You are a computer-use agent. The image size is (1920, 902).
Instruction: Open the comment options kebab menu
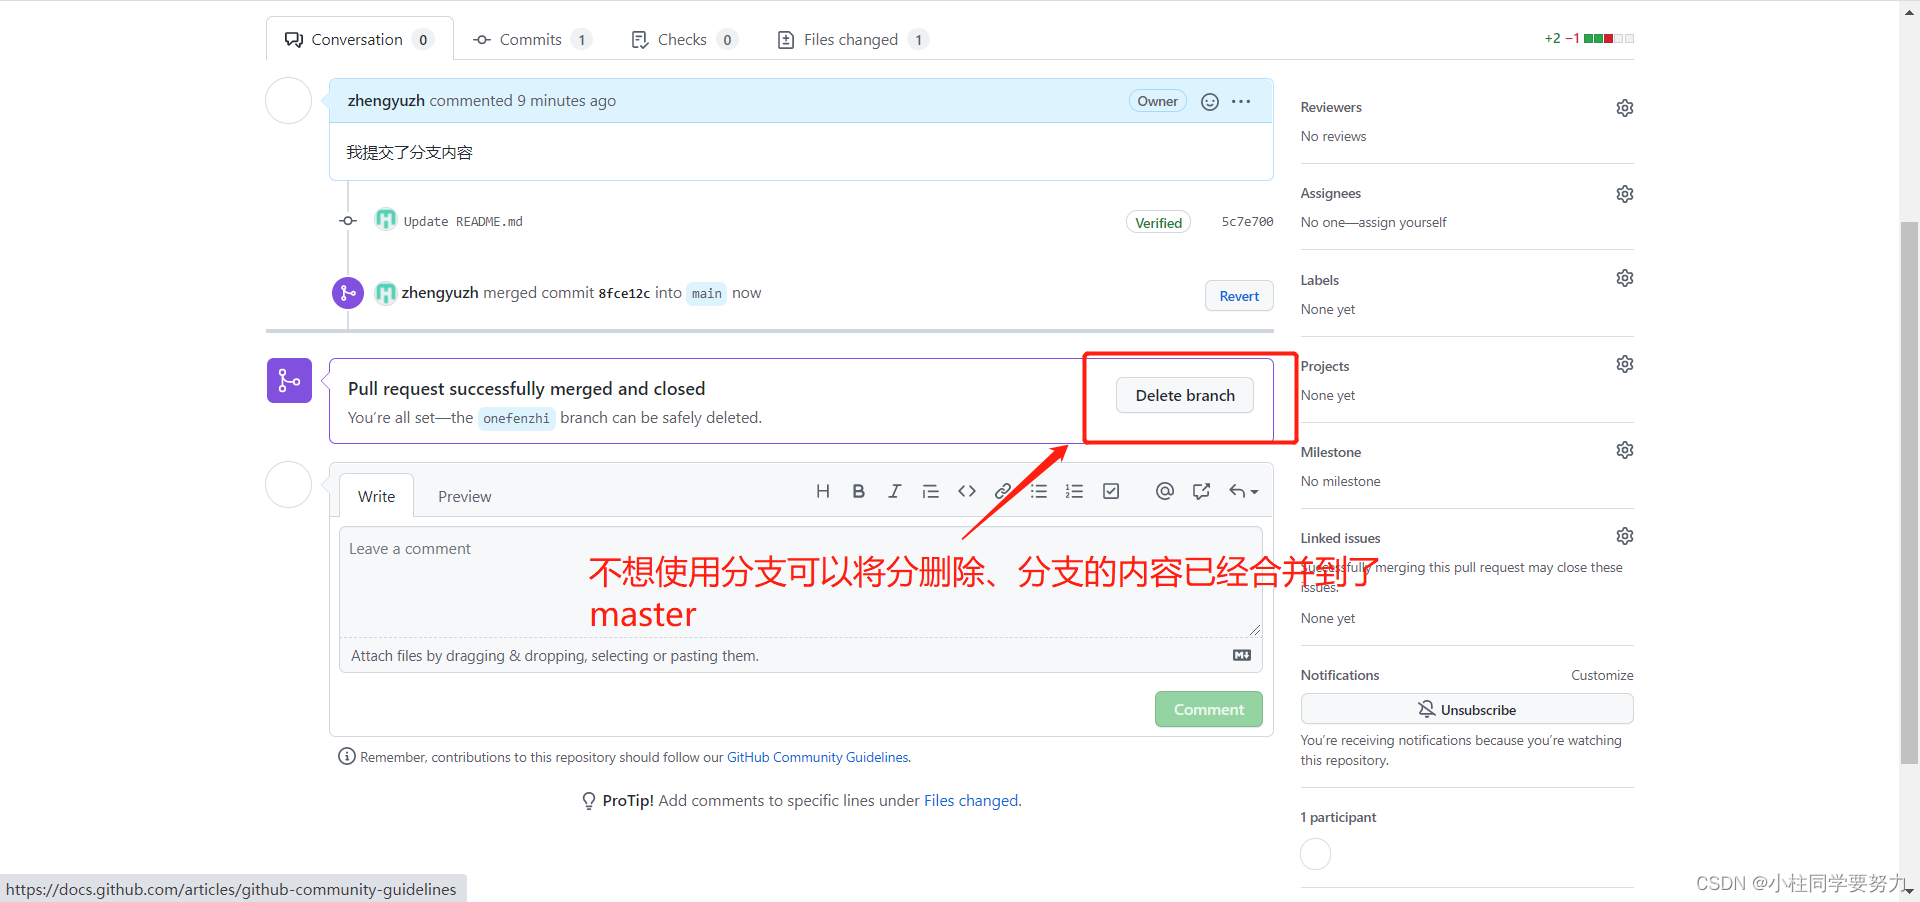(1241, 101)
